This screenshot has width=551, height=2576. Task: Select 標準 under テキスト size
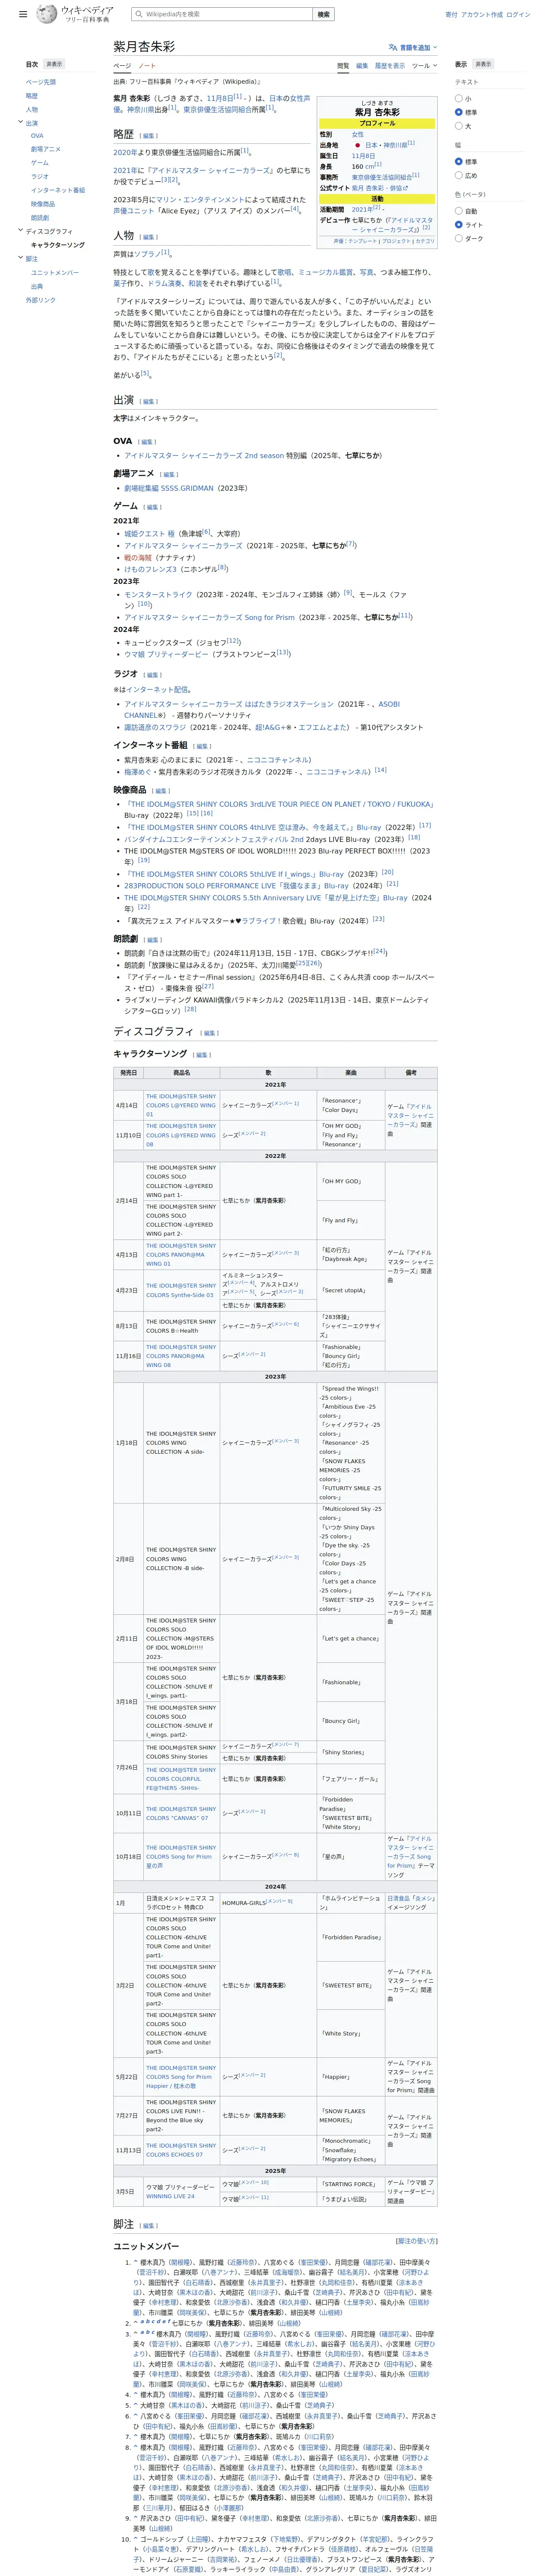[x=459, y=112]
